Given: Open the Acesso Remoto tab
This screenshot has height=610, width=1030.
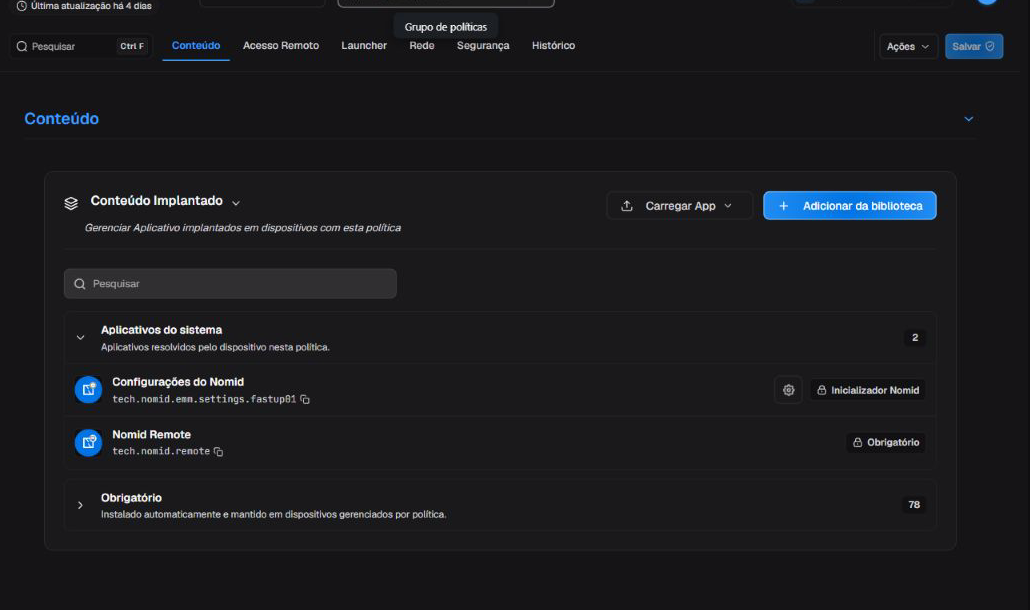Looking at the screenshot, I should (280, 45).
